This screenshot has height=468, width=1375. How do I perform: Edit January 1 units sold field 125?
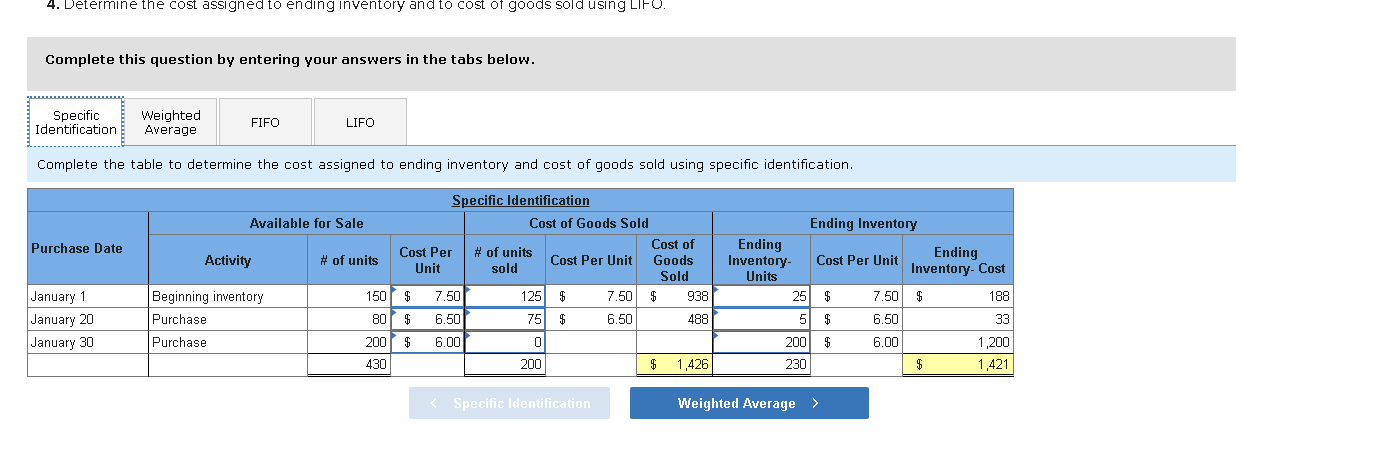click(505, 296)
